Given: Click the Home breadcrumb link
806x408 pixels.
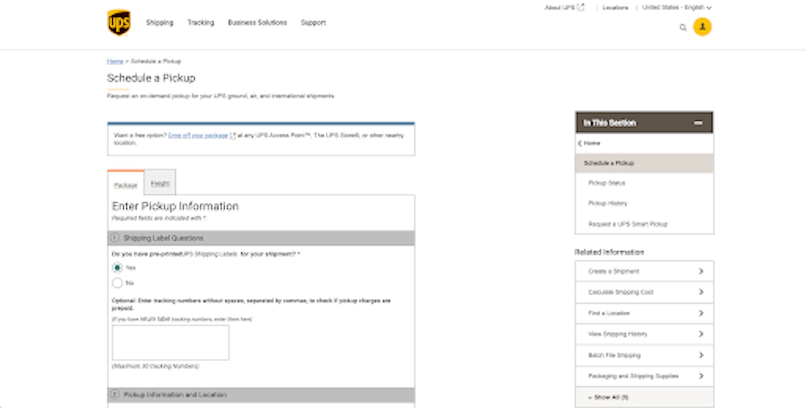Looking at the screenshot, I should pyautogui.click(x=115, y=61).
